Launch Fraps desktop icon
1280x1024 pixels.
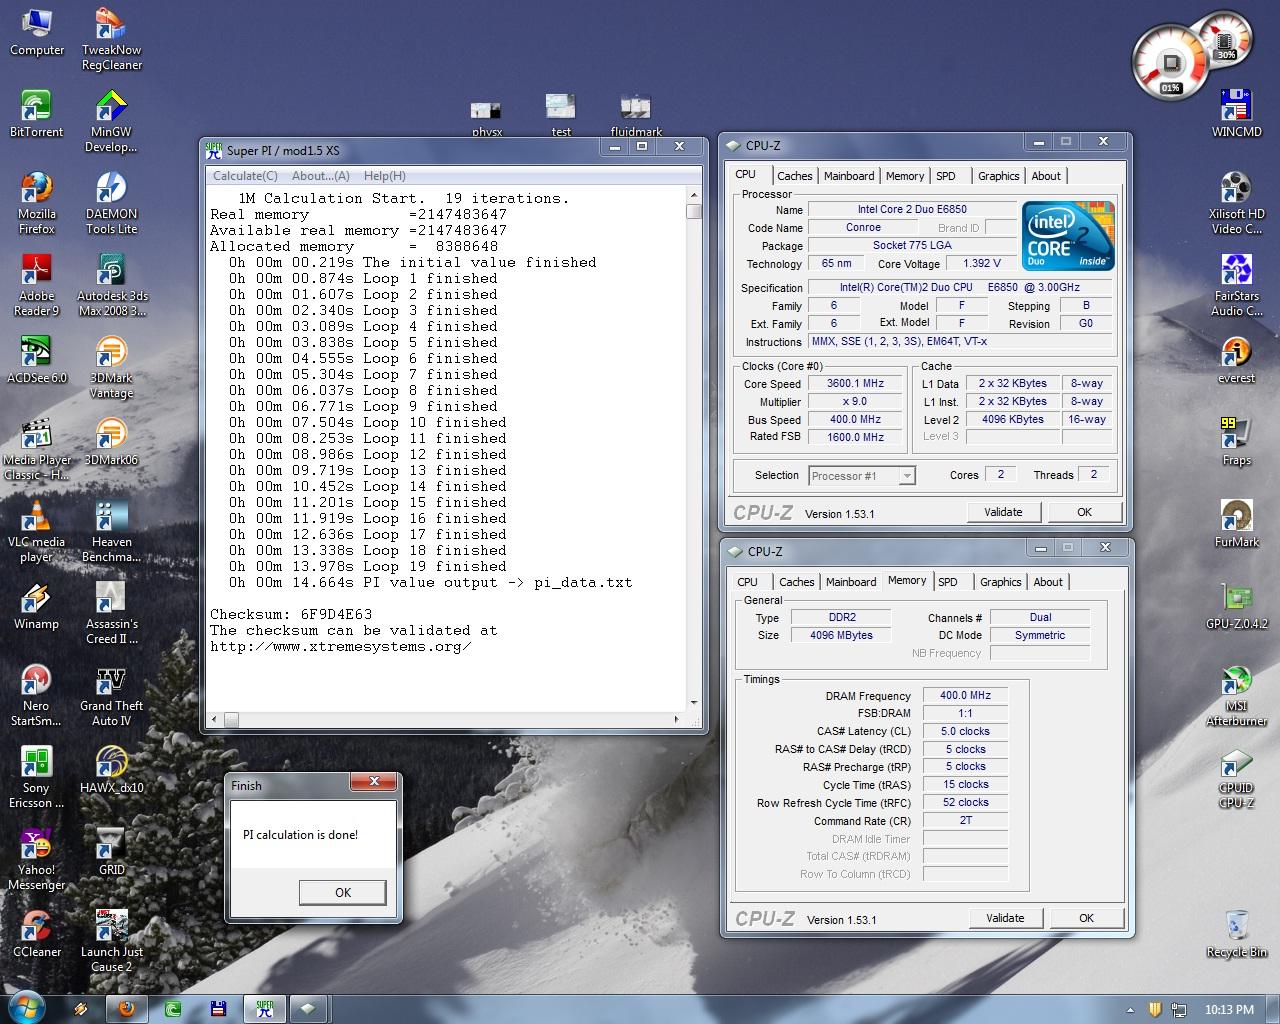[1237, 442]
